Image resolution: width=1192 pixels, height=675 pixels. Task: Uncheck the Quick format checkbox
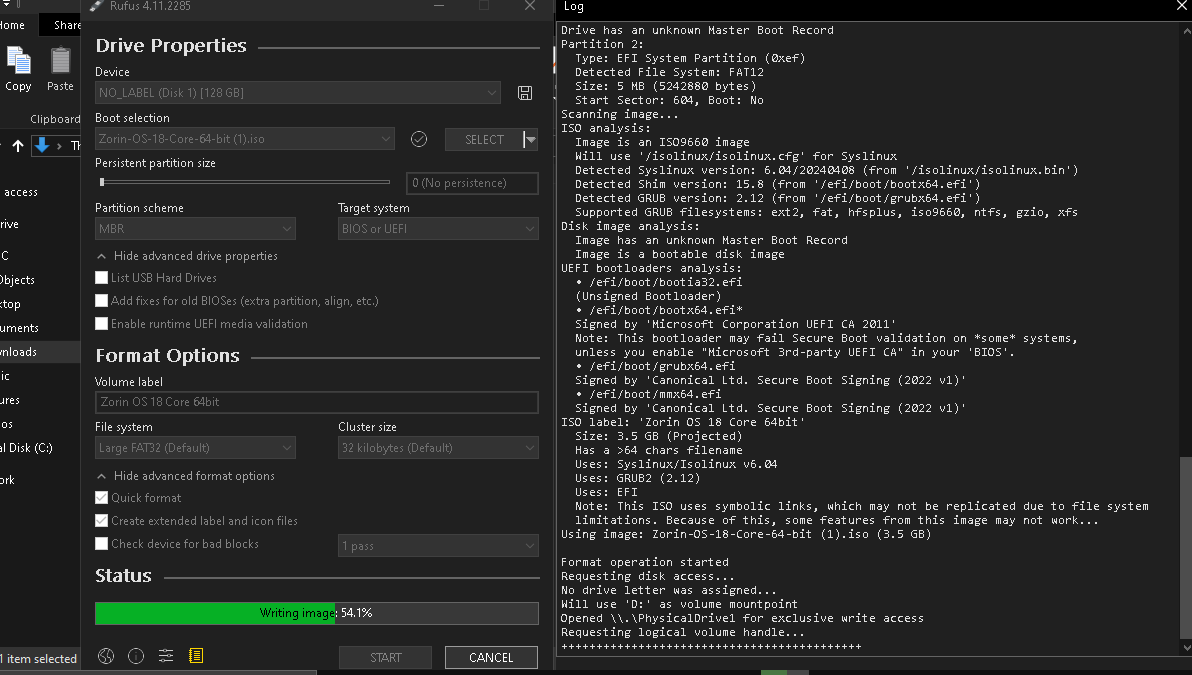[x=101, y=498]
